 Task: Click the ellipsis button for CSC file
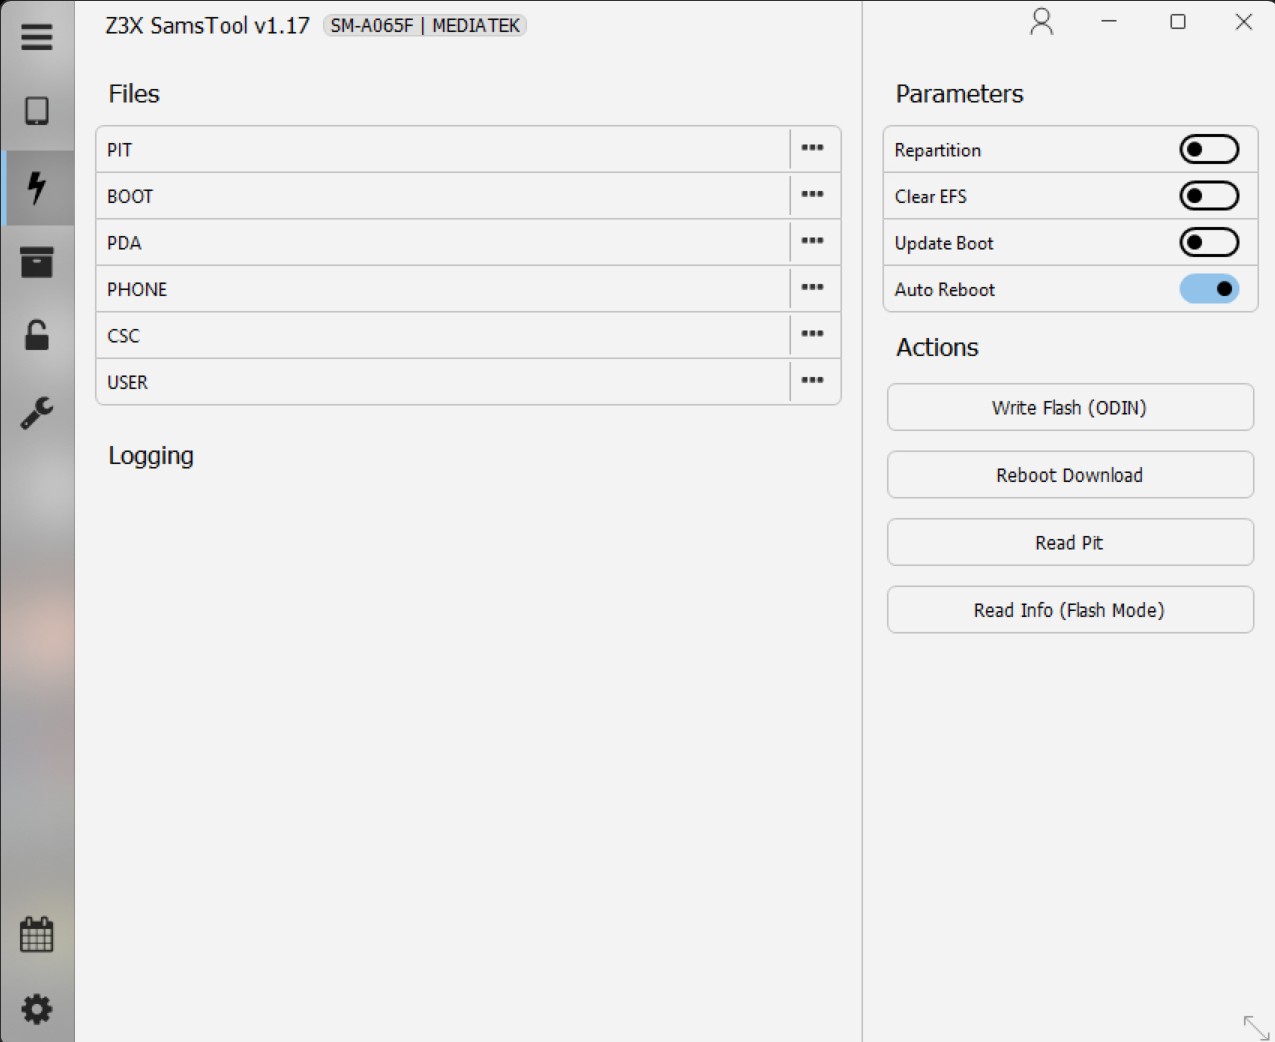[812, 335]
